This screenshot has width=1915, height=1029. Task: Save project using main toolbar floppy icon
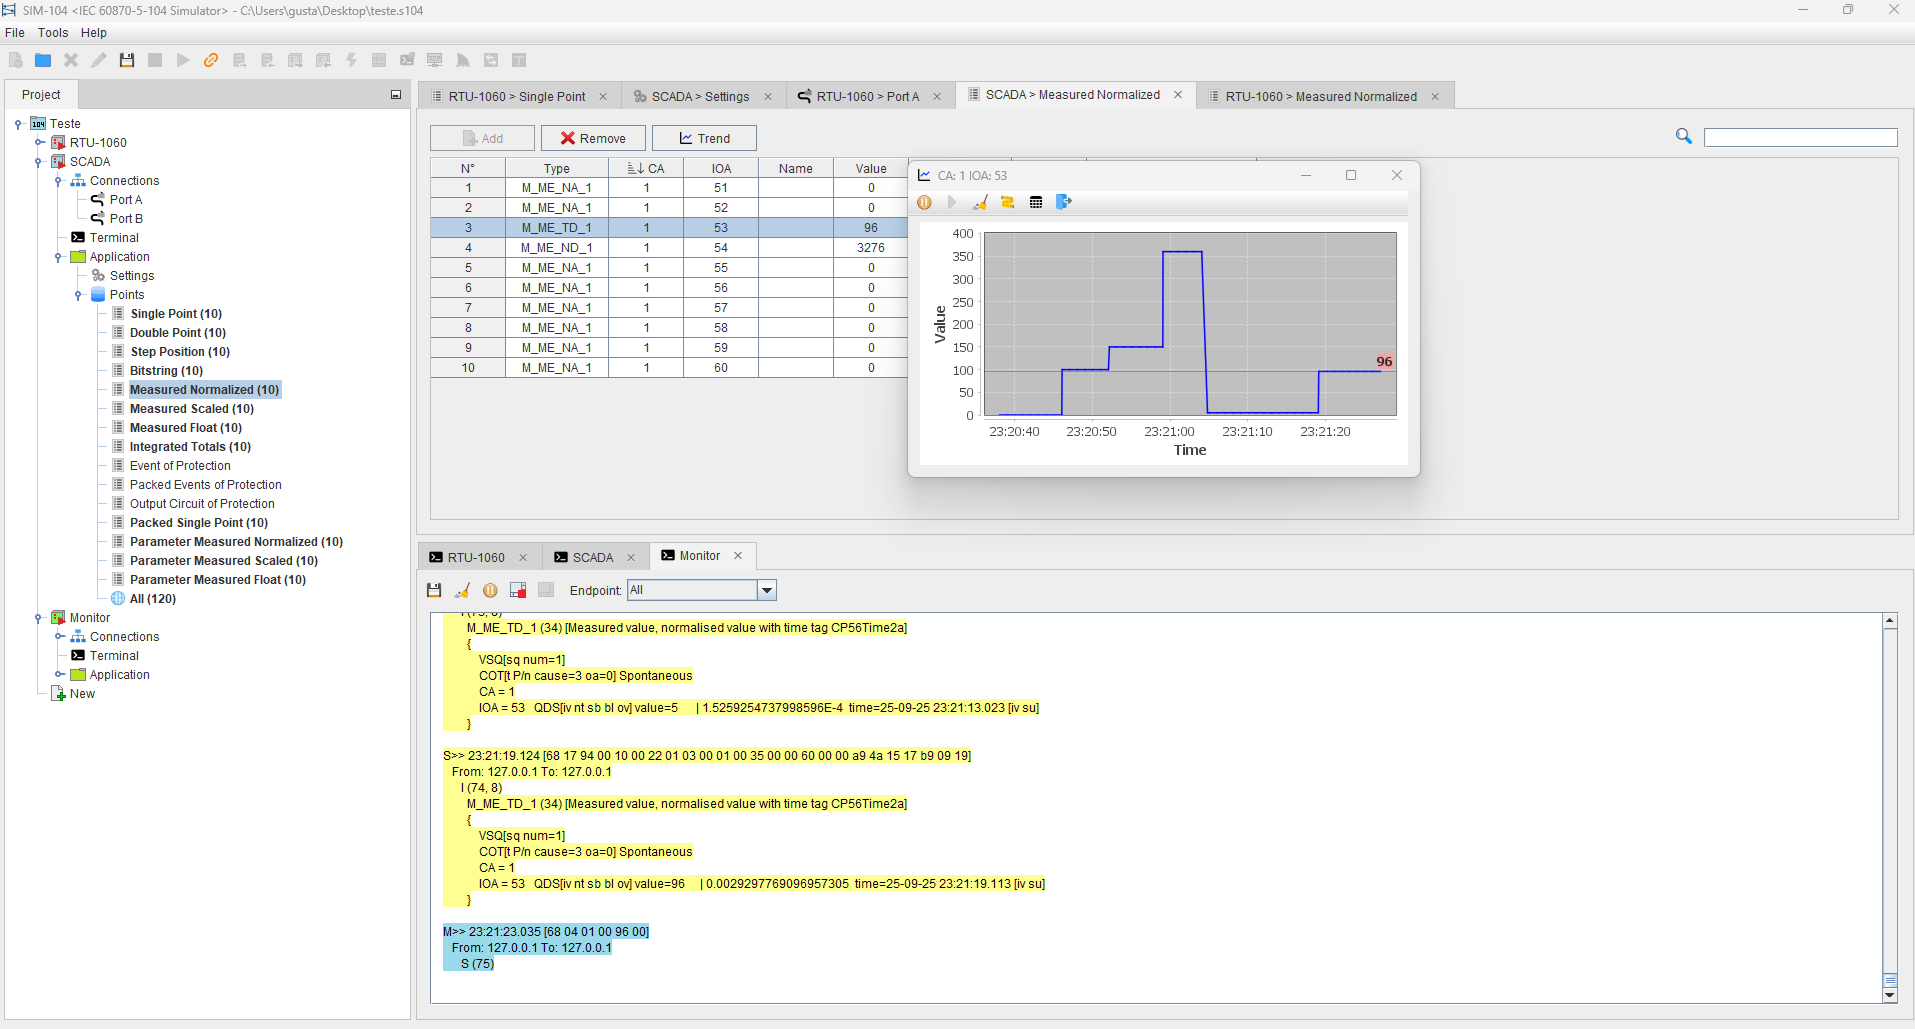click(x=127, y=61)
